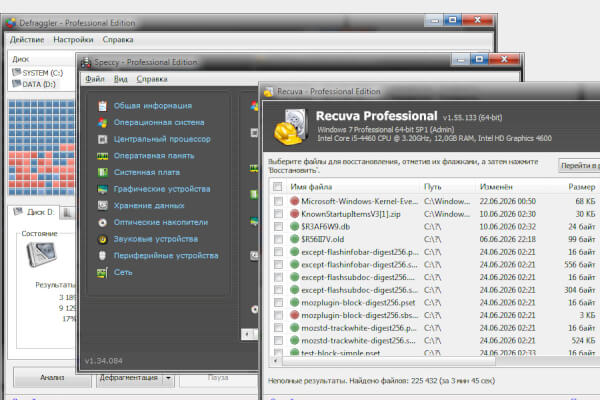Sort by Изменён column header
Screen dimensions: 600x400
pyautogui.click(x=496, y=187)
